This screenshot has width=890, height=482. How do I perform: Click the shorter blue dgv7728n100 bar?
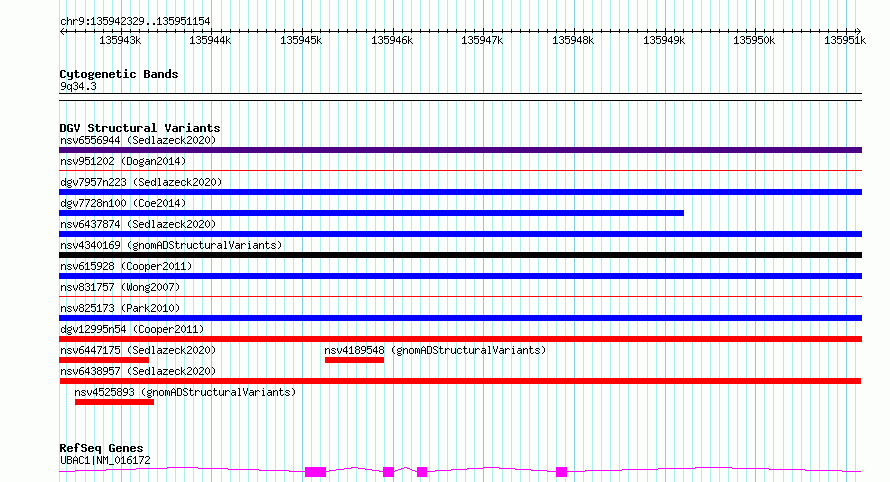click(x=371, y=213)
